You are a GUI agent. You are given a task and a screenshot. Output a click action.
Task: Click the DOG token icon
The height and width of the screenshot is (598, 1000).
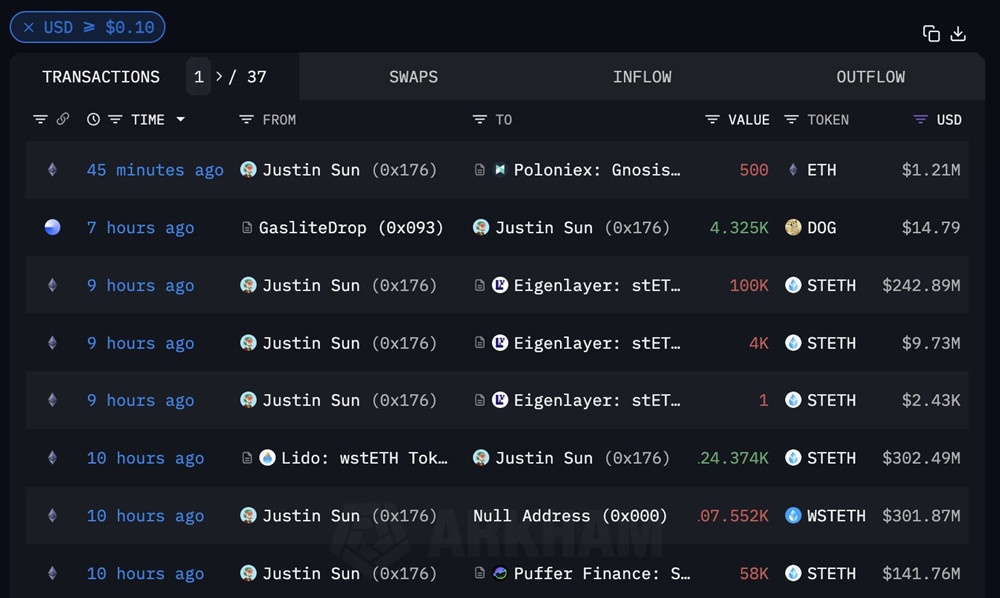pos(793,227)
